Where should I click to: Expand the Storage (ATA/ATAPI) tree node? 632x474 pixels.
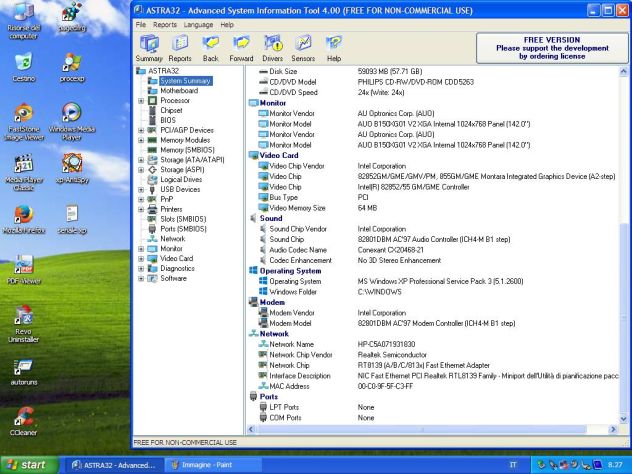tap(141, 160)
